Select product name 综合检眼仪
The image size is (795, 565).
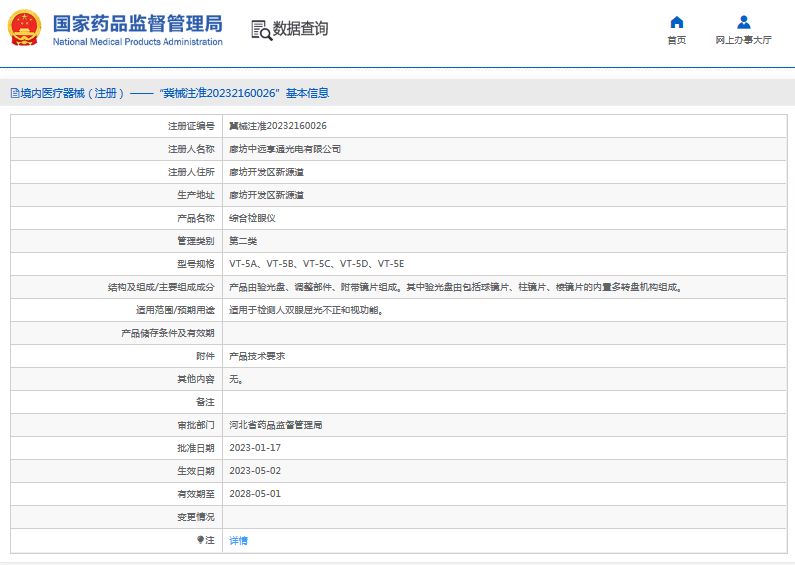252,218
